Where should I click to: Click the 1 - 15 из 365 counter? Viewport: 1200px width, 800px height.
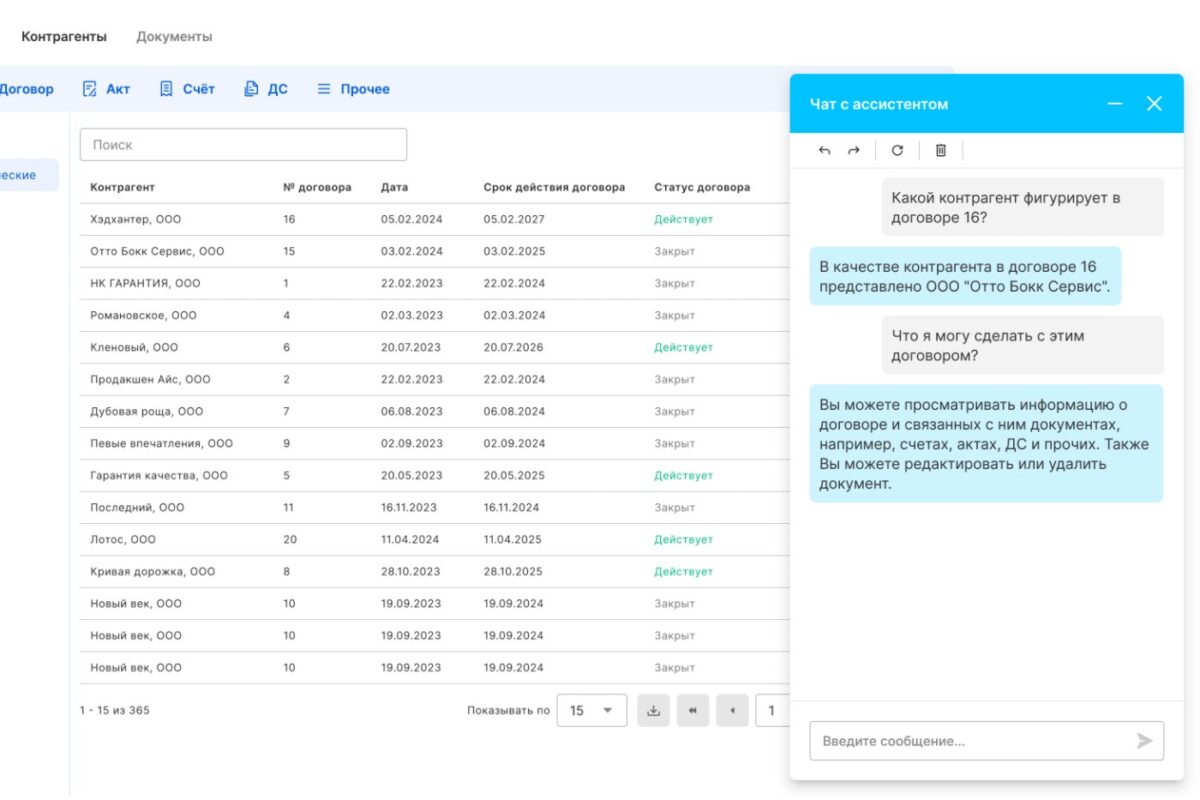pos(114,711)
